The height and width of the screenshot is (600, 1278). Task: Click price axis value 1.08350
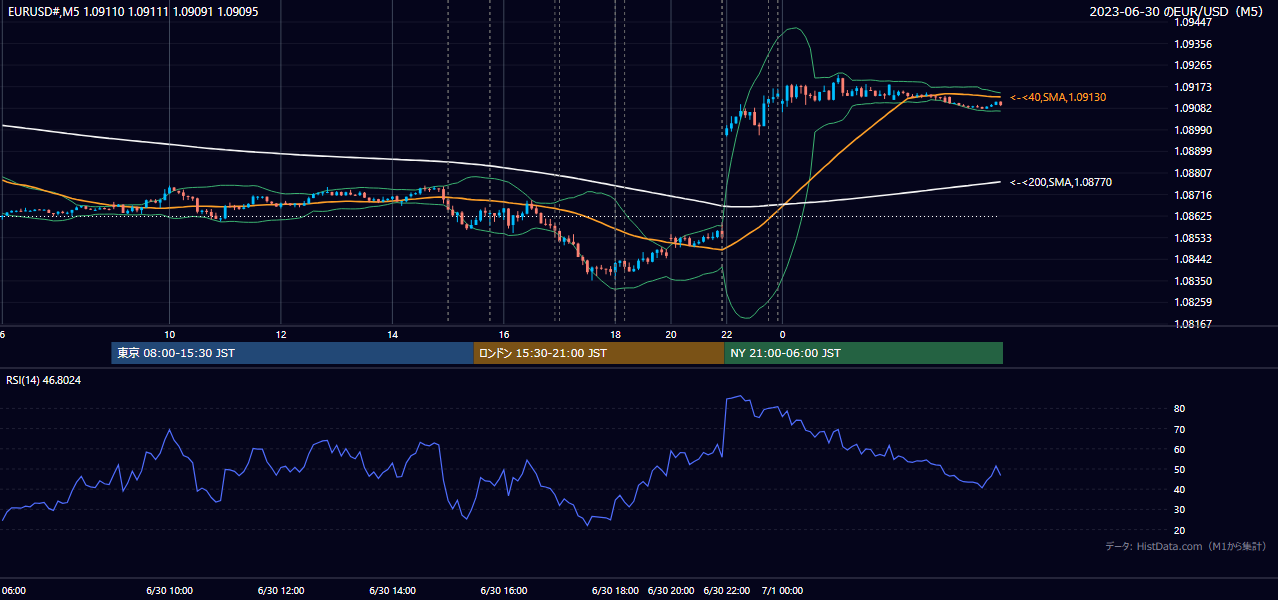1193,281
